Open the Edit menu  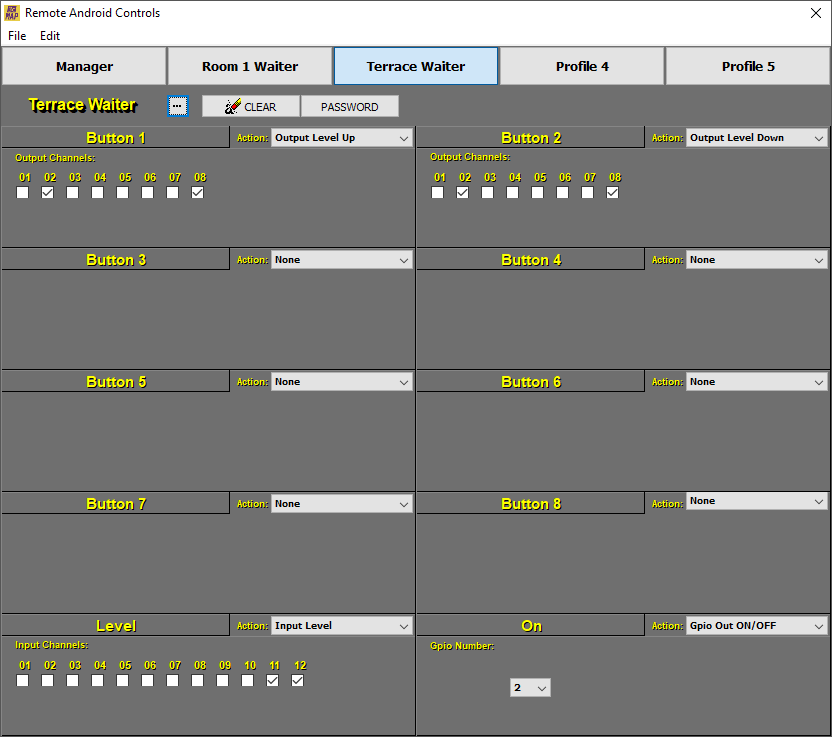click(x=49, y=35)
